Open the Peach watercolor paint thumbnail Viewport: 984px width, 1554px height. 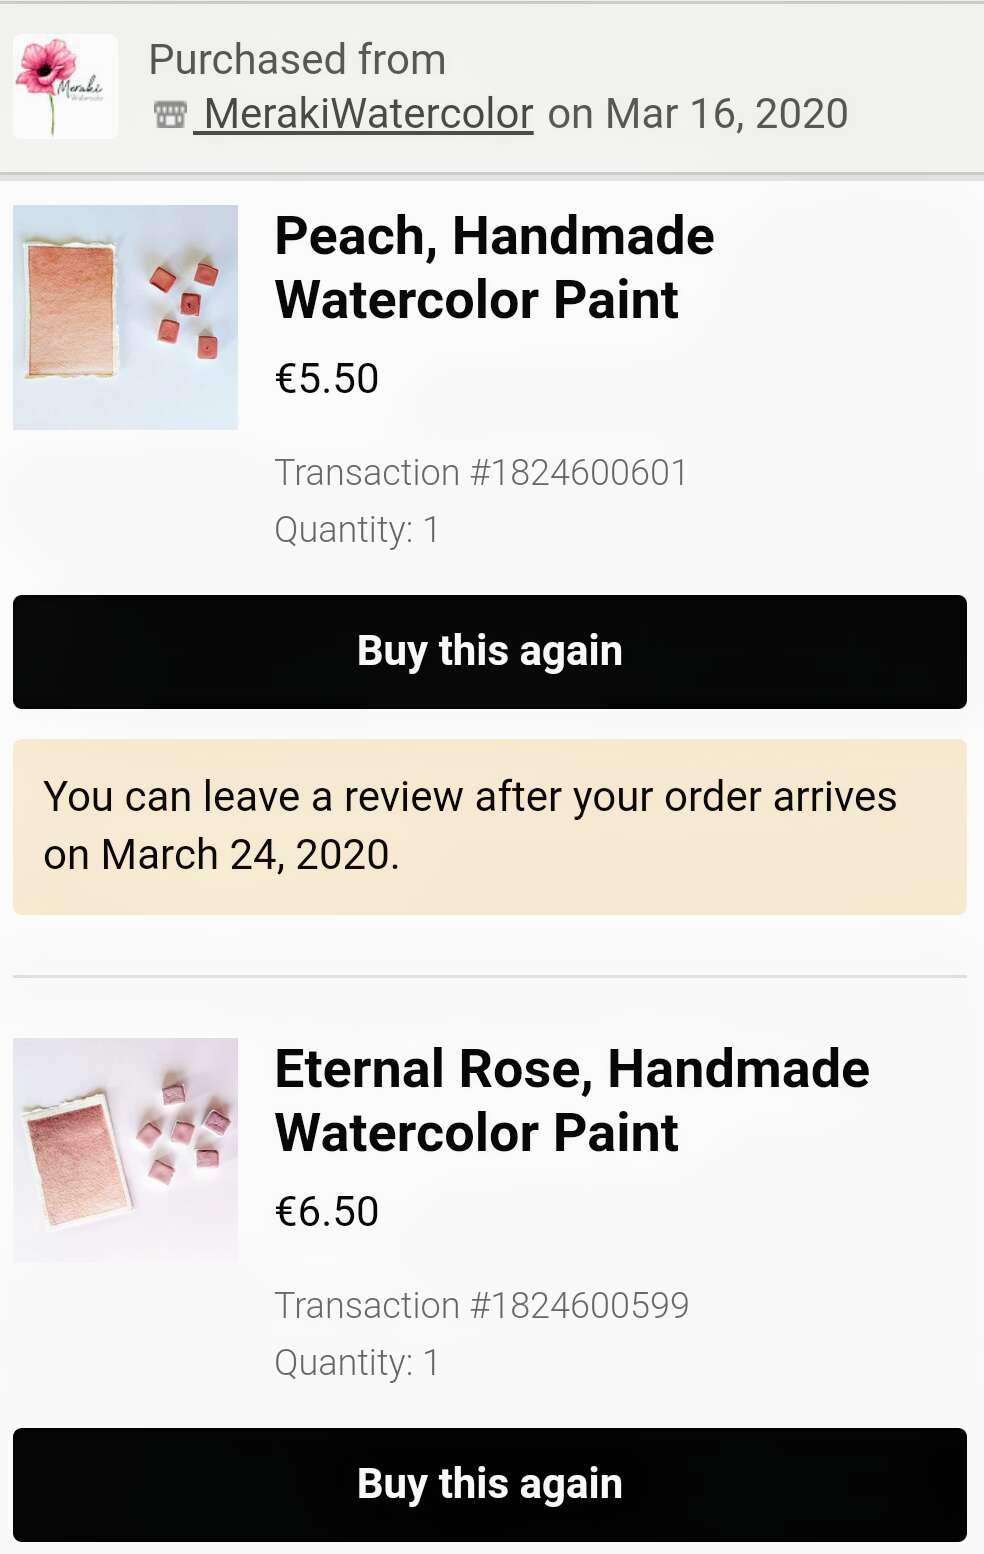click(x=125, y=317)
